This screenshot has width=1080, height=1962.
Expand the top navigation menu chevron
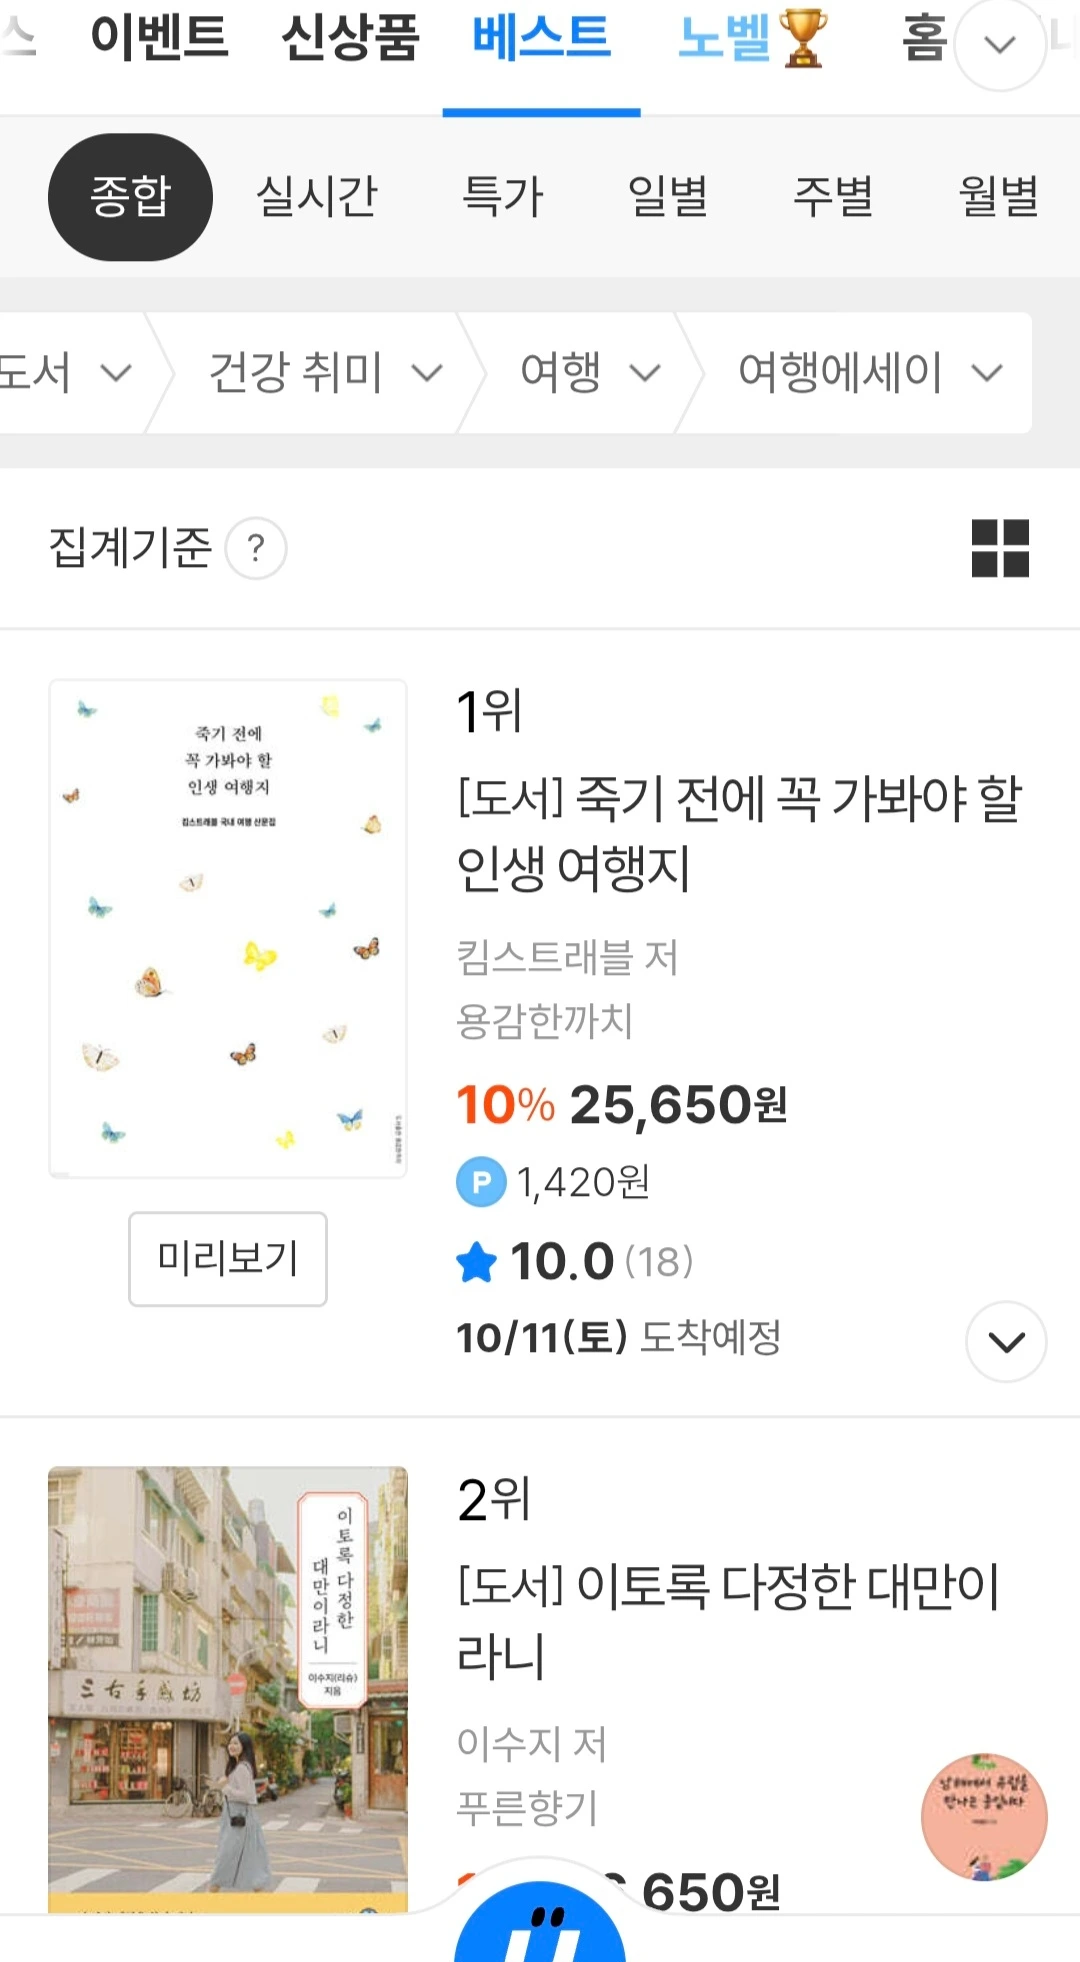pyautogui.click(x=1000, y=44)
